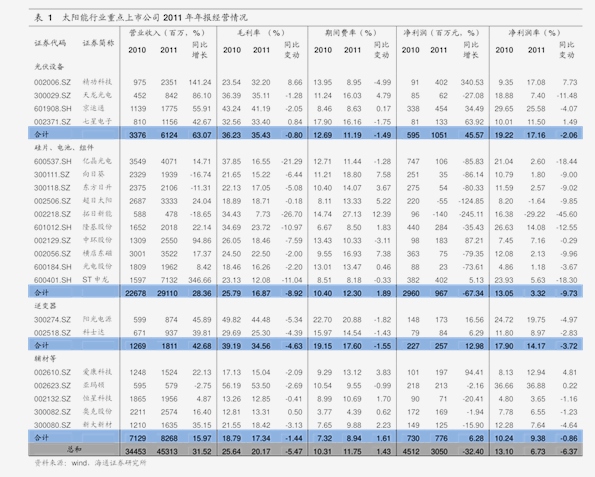This screenshot has height=477, width=595.
Task: Select stock code 600401.SH
Action: click(53, 280)
